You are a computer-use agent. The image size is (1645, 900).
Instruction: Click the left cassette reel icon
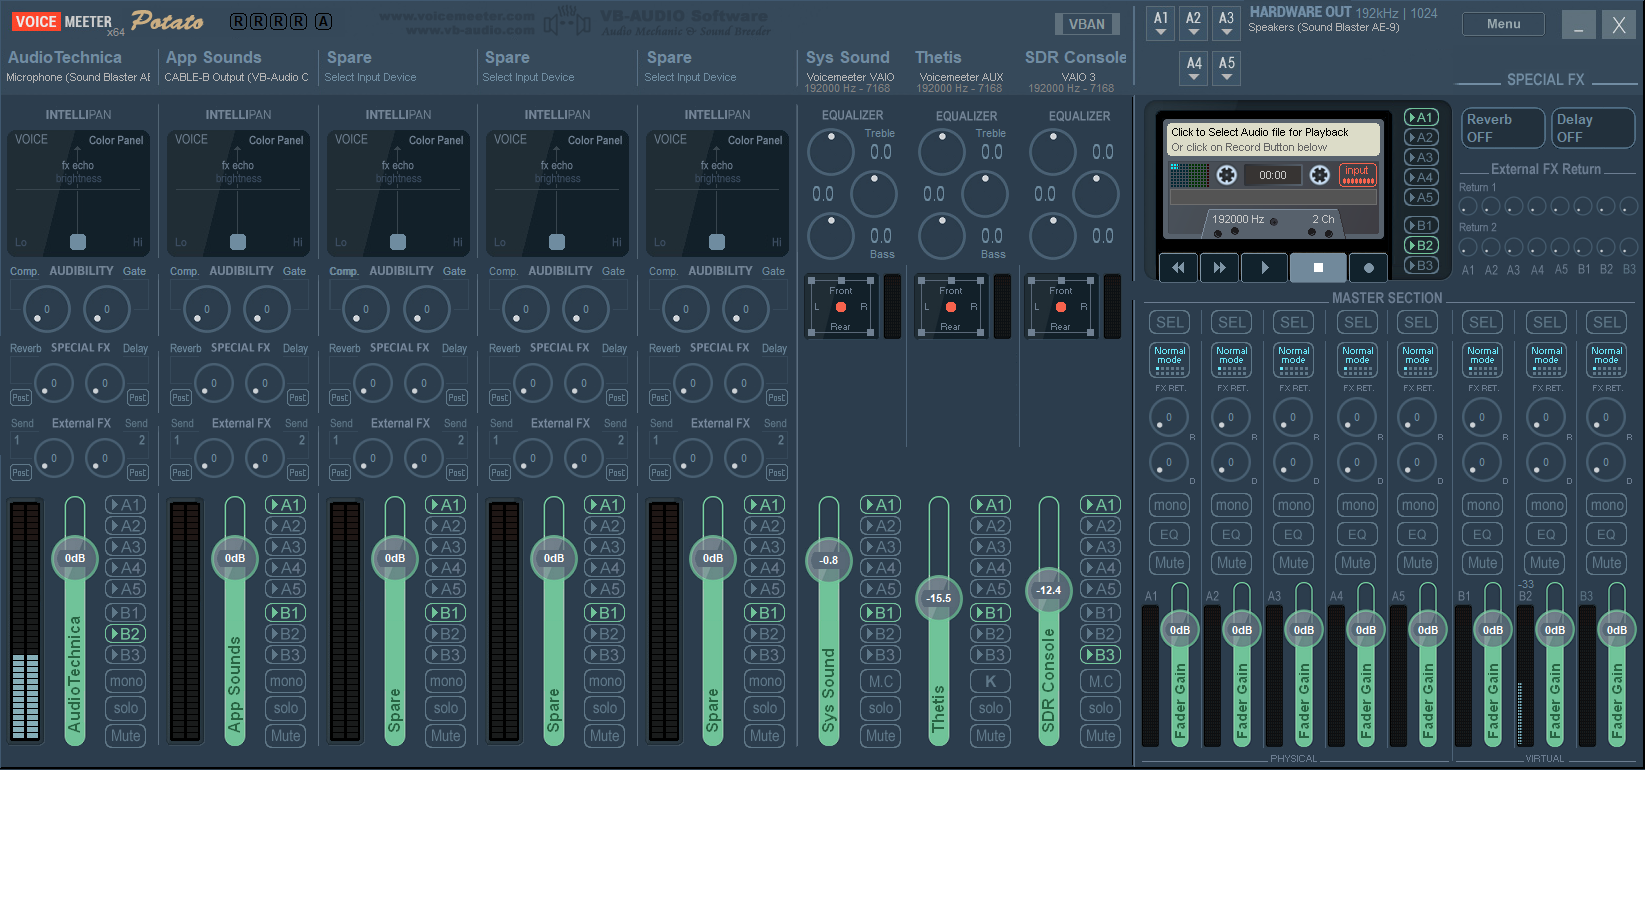(1227, 175)
